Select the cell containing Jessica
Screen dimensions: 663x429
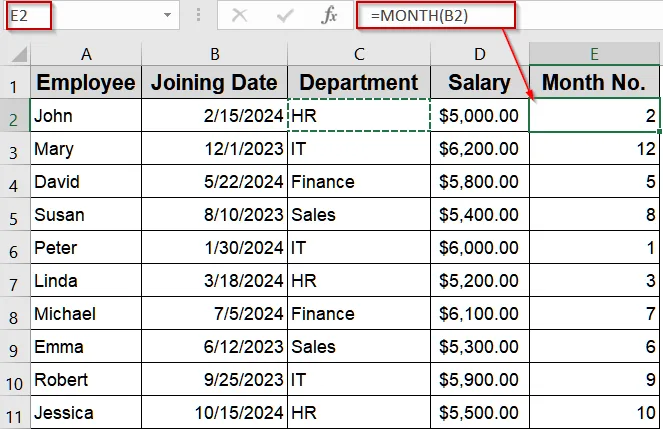point(86,412)
